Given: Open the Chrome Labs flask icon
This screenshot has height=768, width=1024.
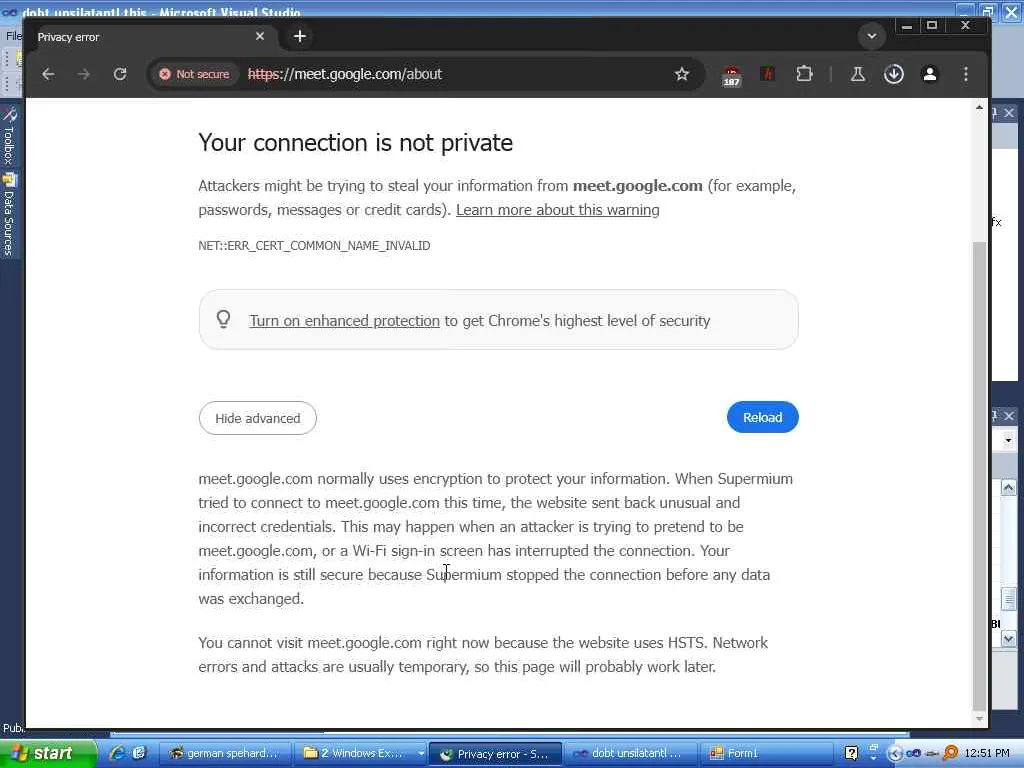Looking at the screenshot, I should tap(857, 74).
